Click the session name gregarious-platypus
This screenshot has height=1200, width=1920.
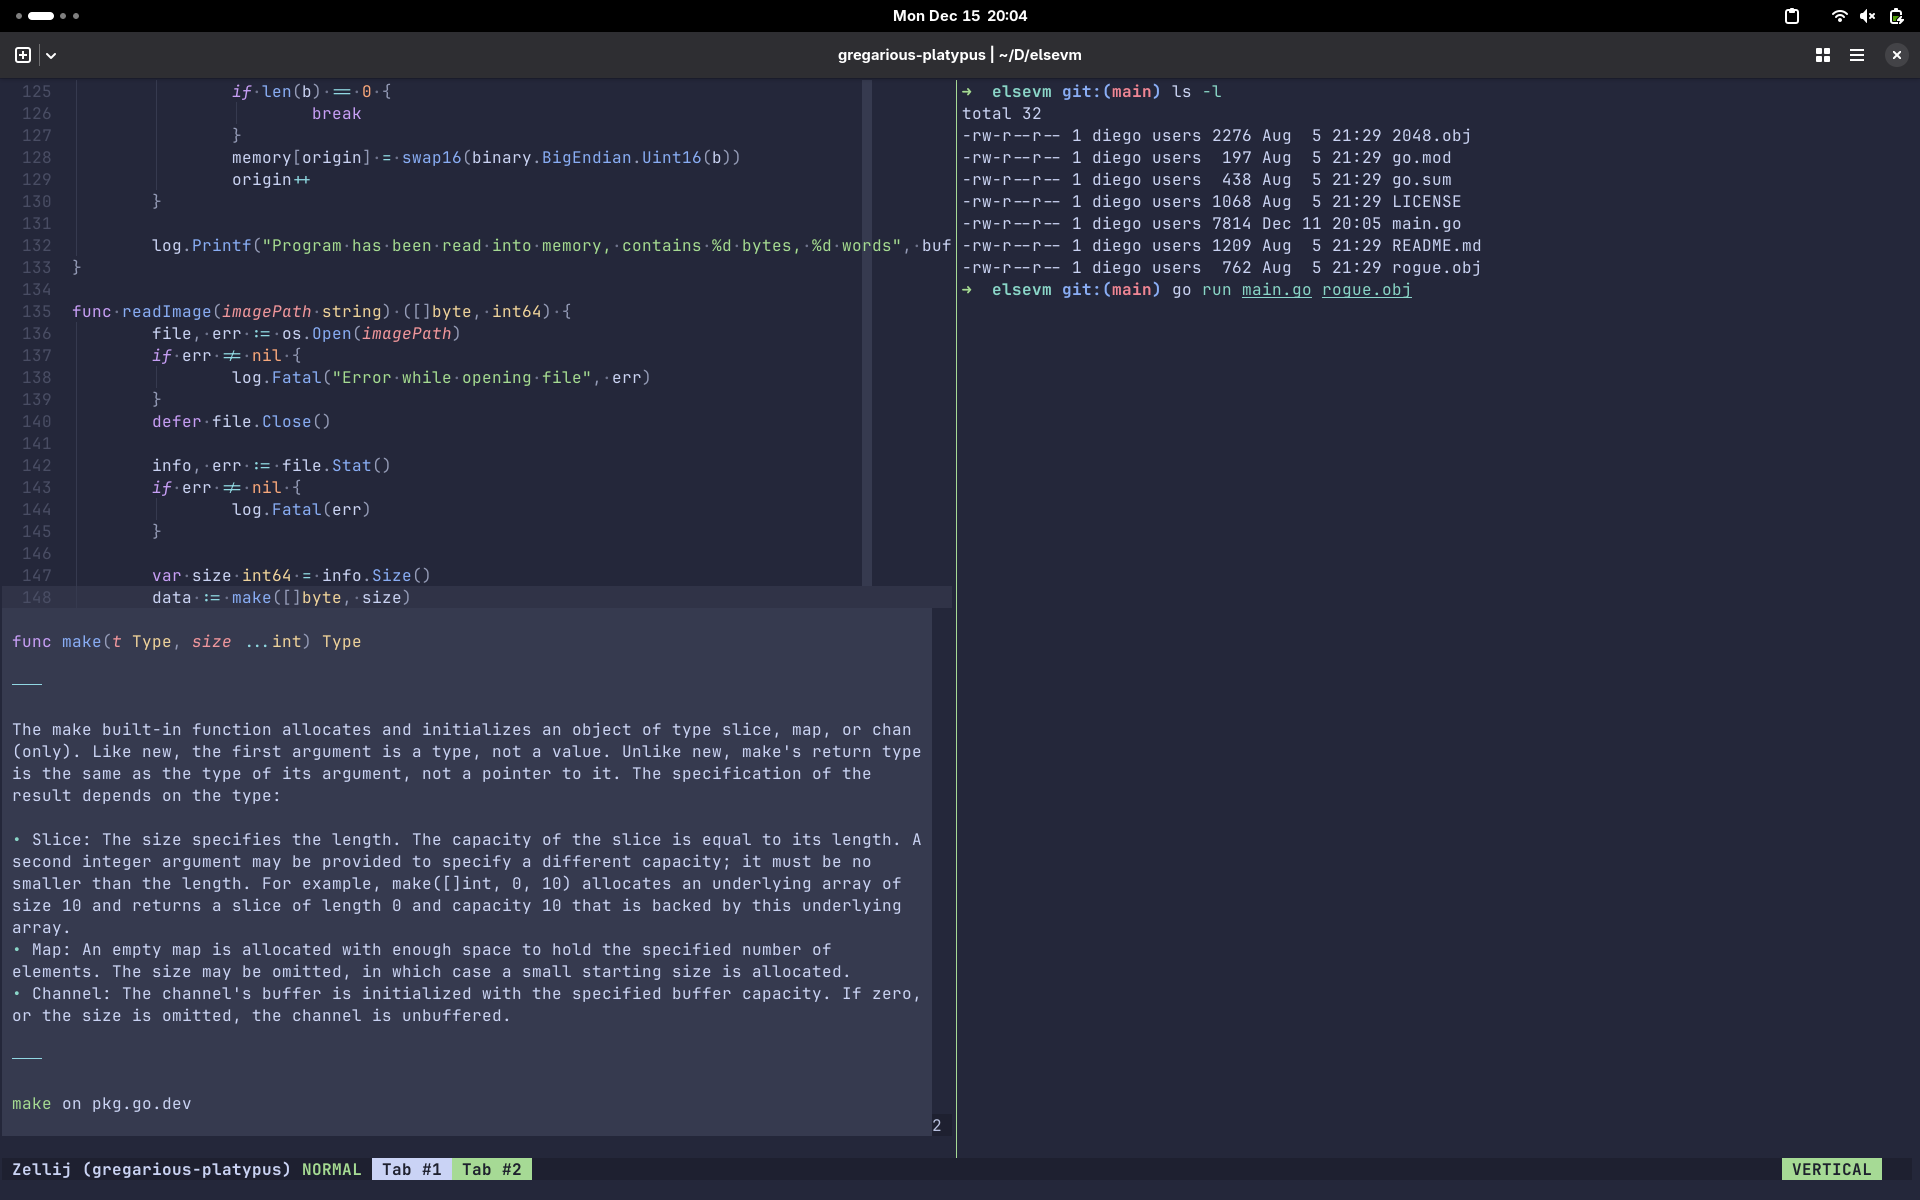click(x=912, y=55)
